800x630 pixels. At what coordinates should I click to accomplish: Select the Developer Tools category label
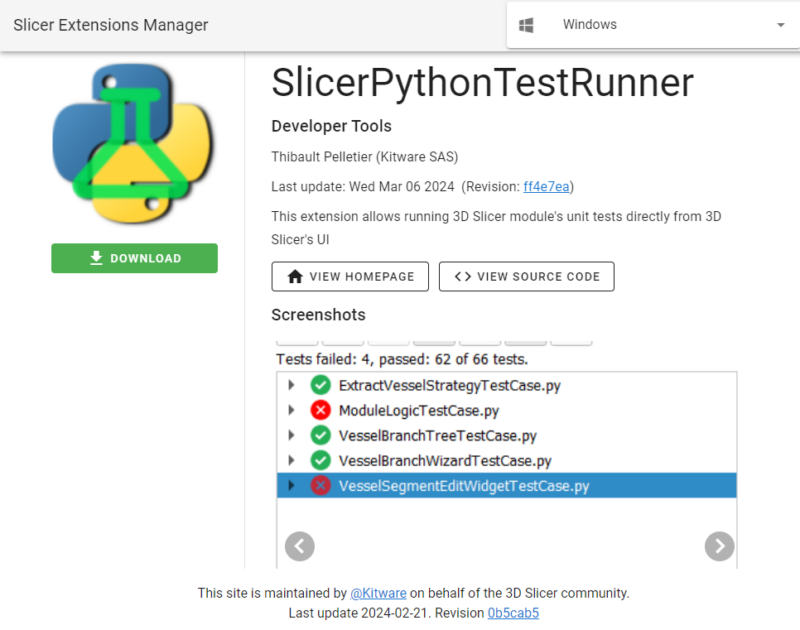[x=331, y=126]
